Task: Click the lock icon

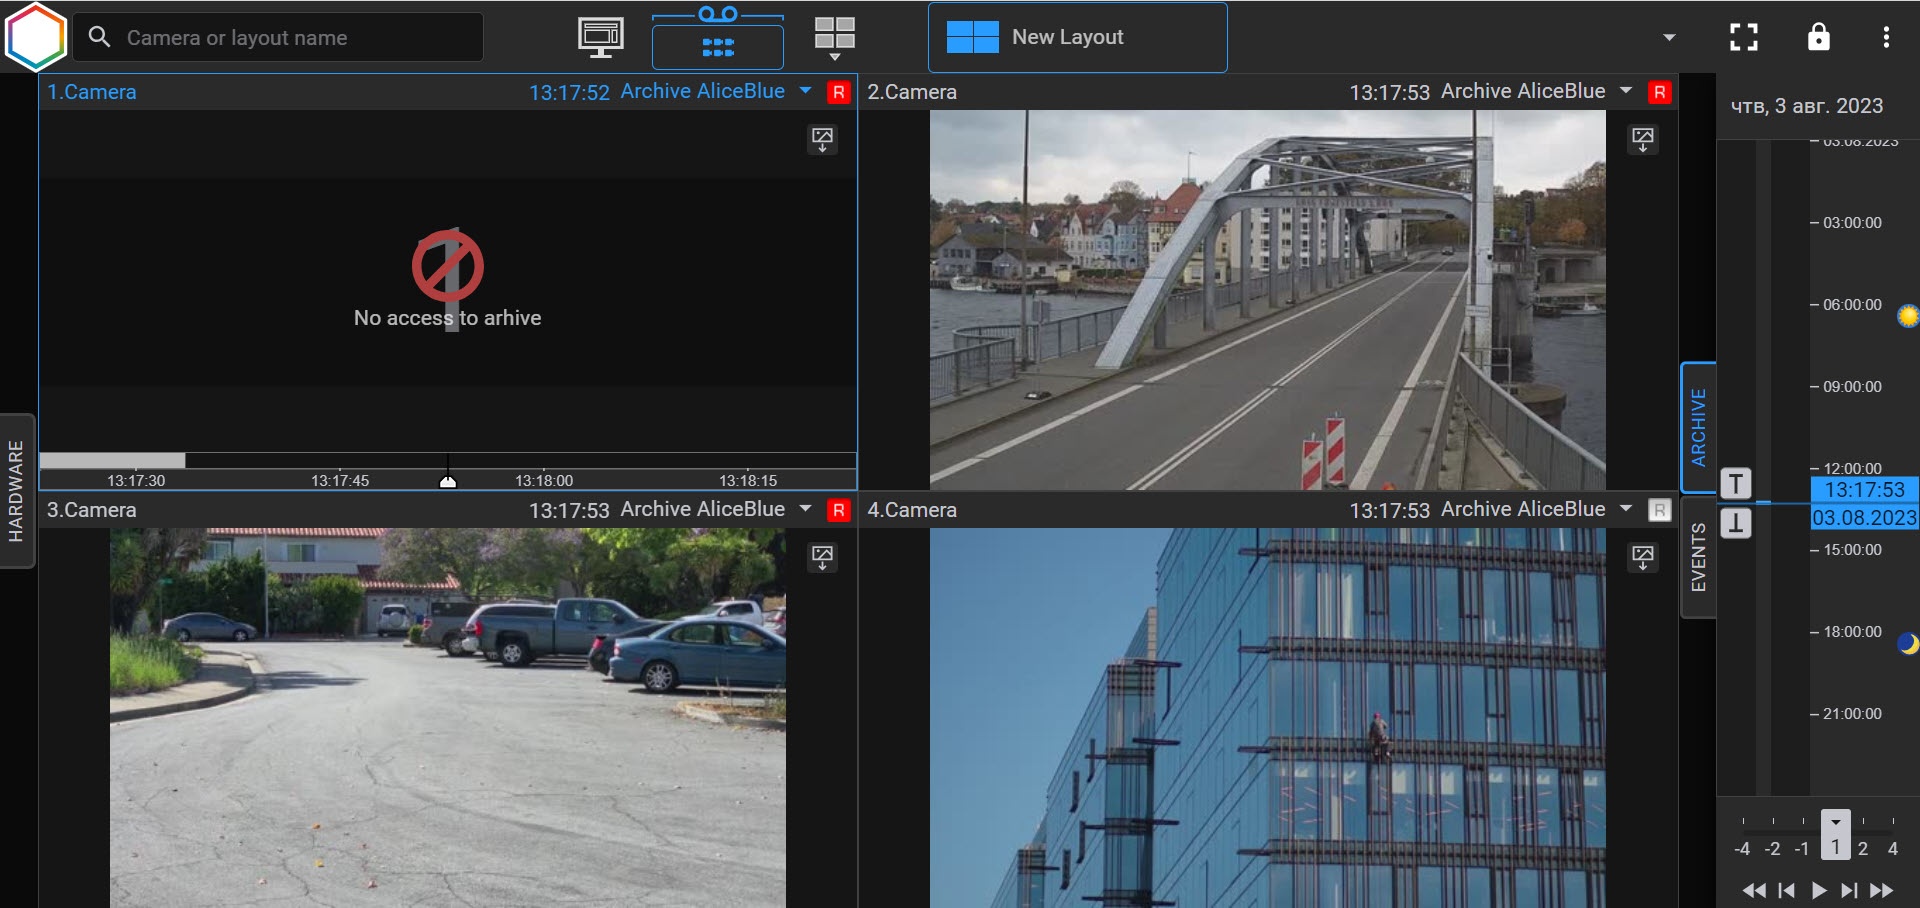Action: click(1818, 37)
